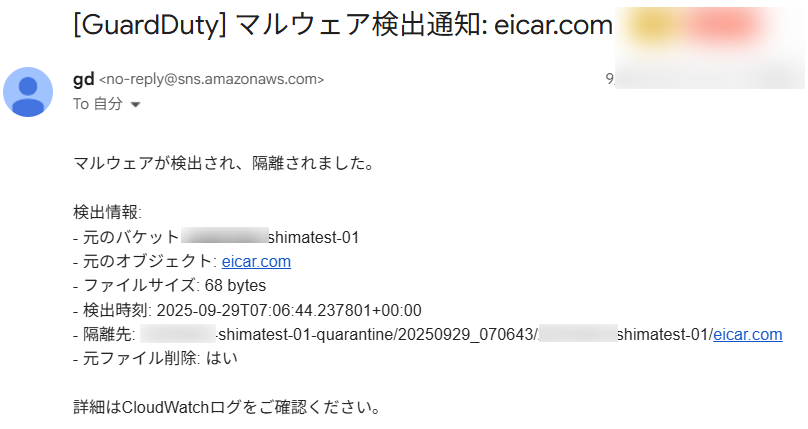
Task: Click the 検出情報 heading
Action: coord(108,213)
